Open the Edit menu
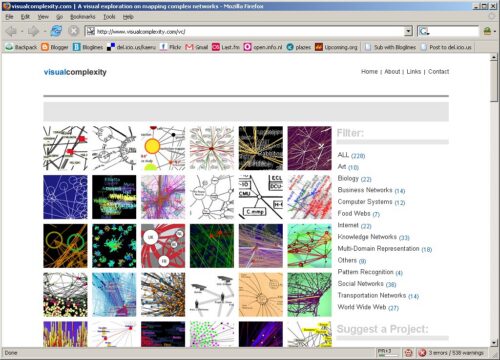The width and height of the screenshot is (500, 360). click(x=25, y=17)
